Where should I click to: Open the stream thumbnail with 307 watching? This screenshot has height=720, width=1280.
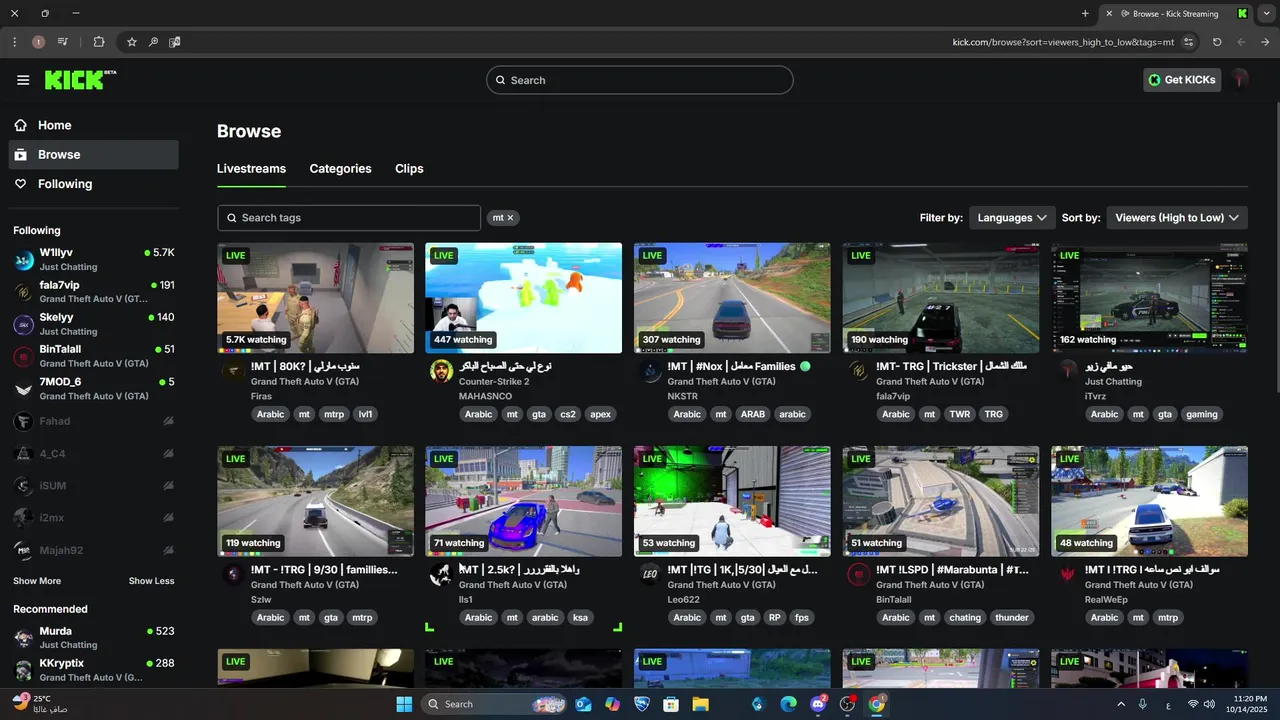coord(732,298)
